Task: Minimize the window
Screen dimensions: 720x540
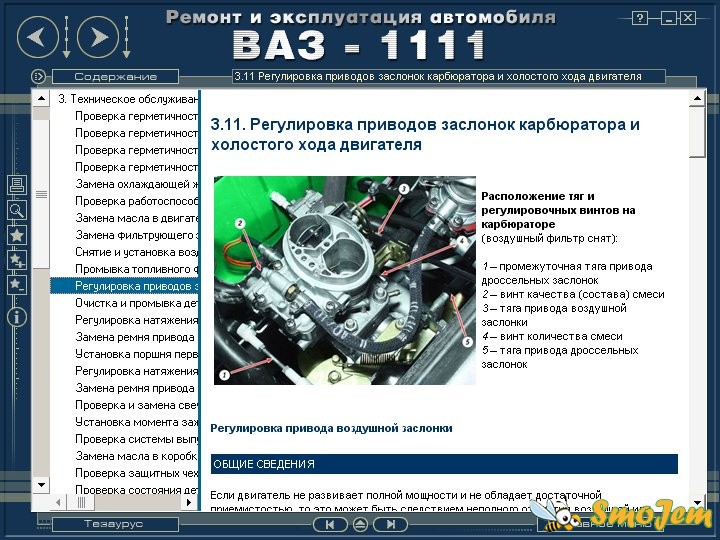Action: click(x=669, y=18)
